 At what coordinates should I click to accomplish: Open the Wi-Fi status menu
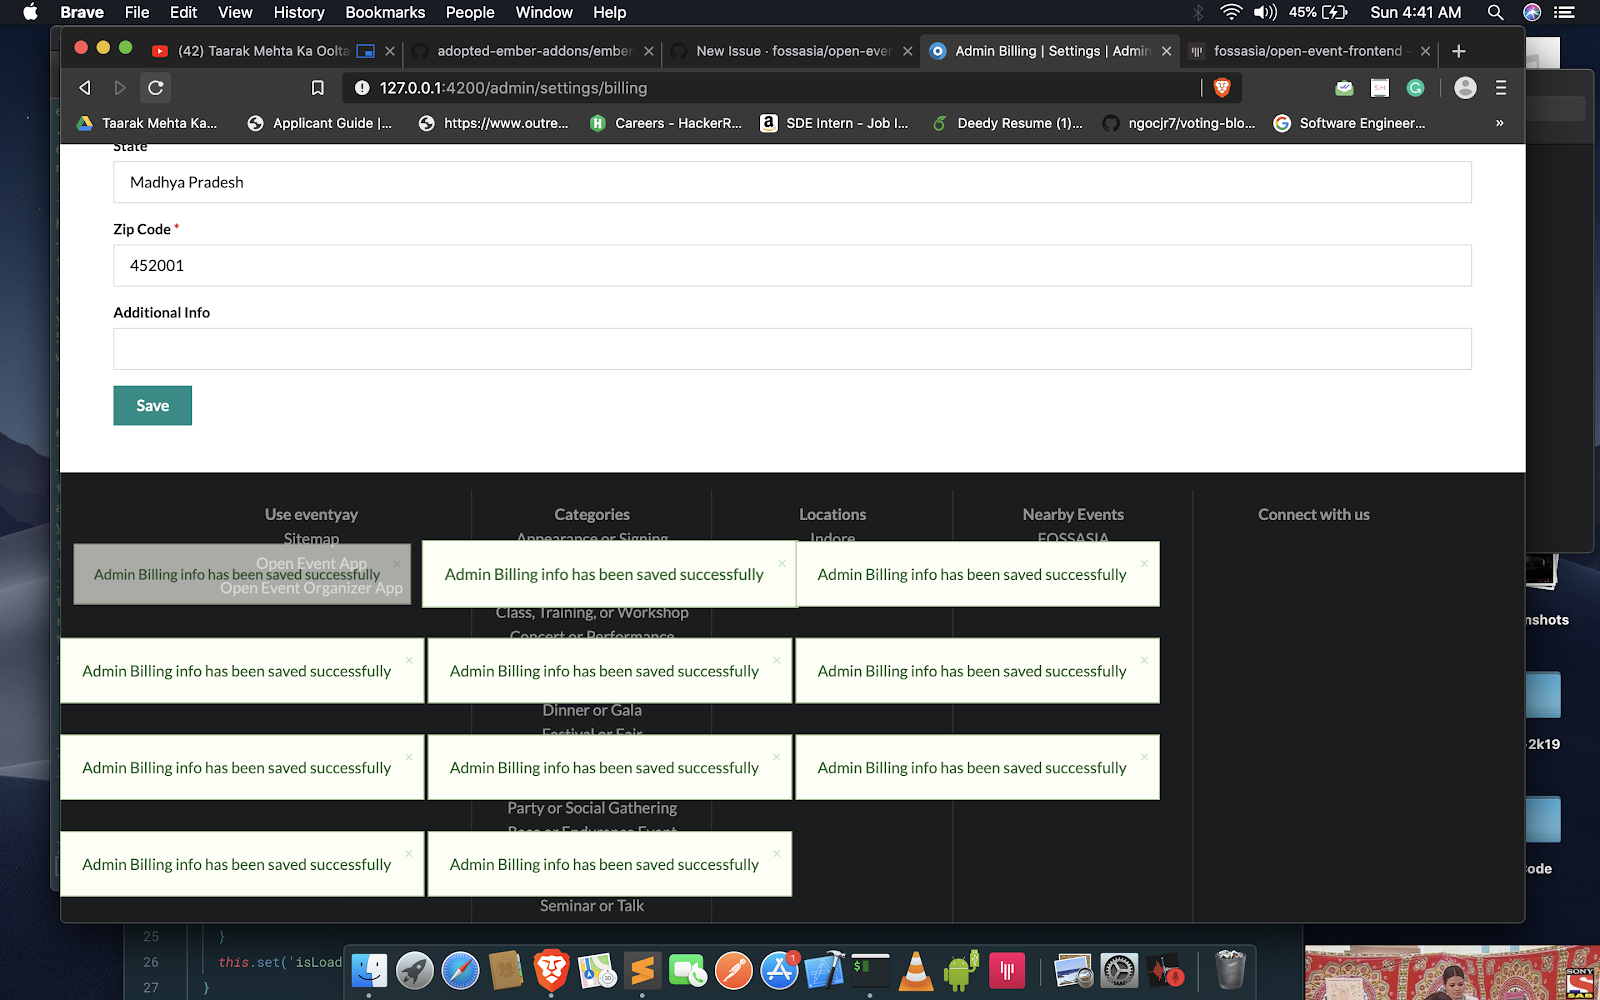(x=1231, y=12)
